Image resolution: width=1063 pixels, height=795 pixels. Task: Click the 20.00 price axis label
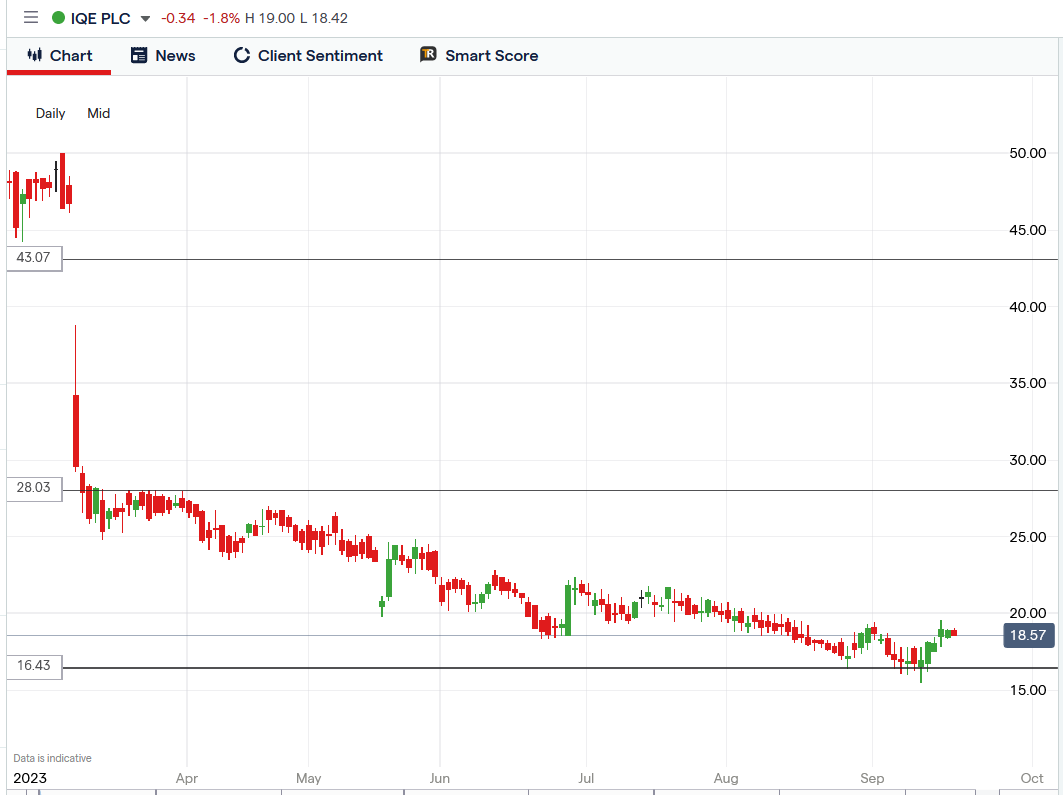coord(1028,613)
